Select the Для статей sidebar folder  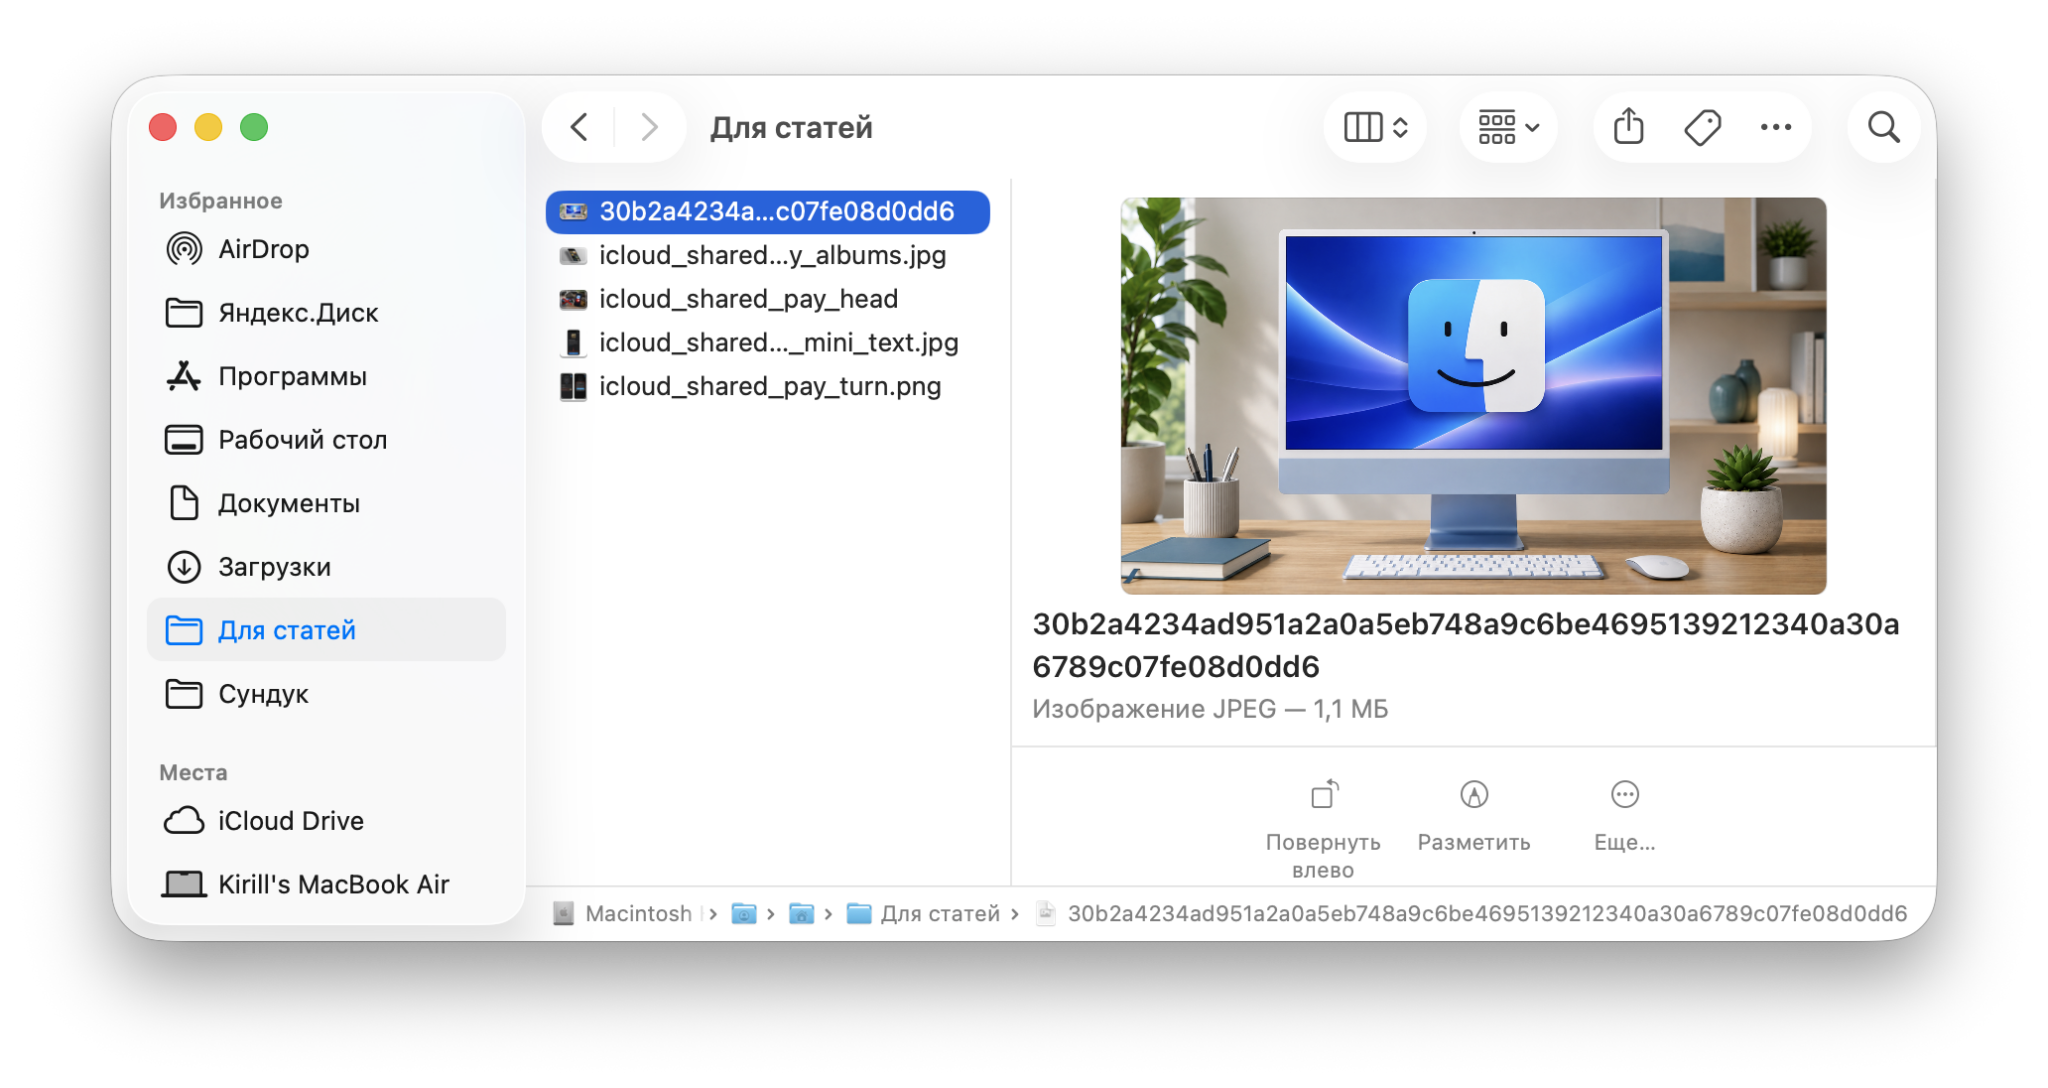(x=326, y=630)
